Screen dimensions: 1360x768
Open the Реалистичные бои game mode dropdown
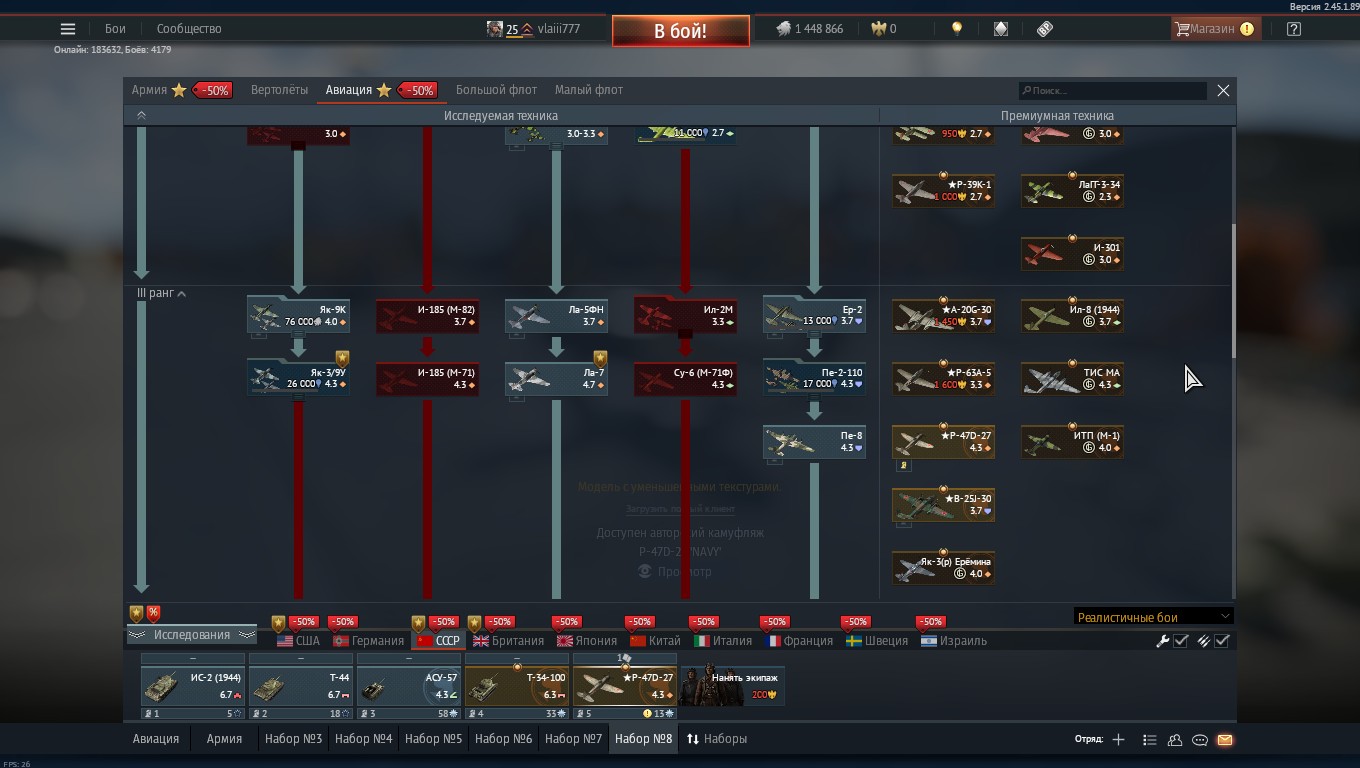(1153, 617)
